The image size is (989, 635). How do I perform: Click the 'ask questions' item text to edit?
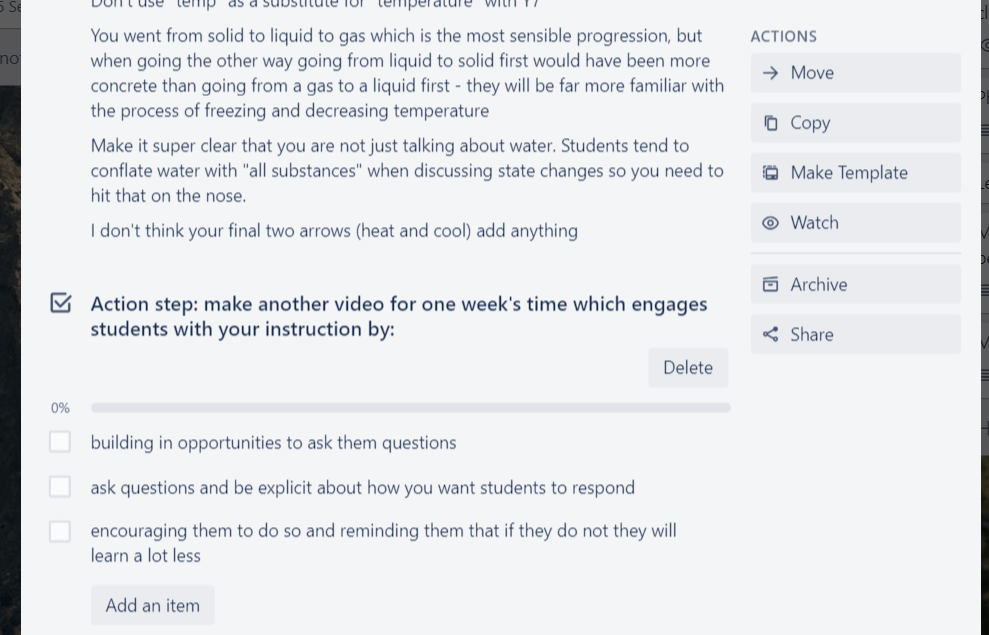tap(362, 487)
